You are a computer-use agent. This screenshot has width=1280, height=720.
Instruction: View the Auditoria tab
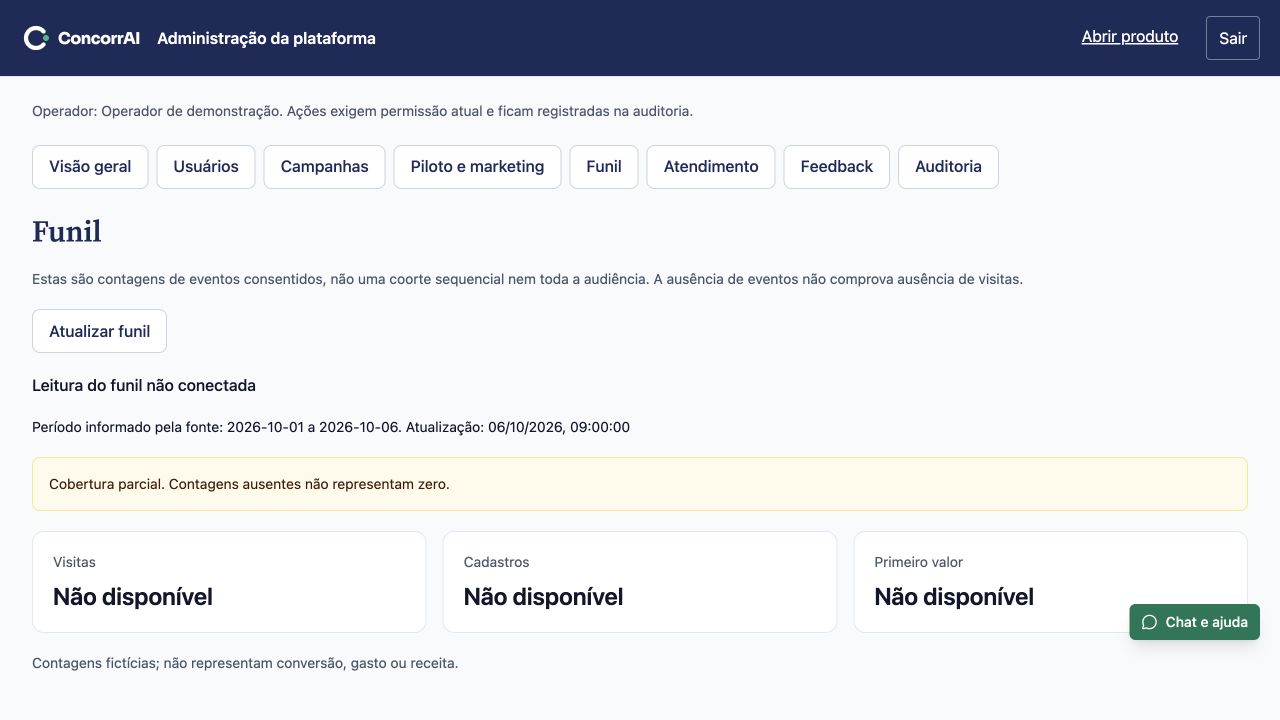tap(948, 167)
